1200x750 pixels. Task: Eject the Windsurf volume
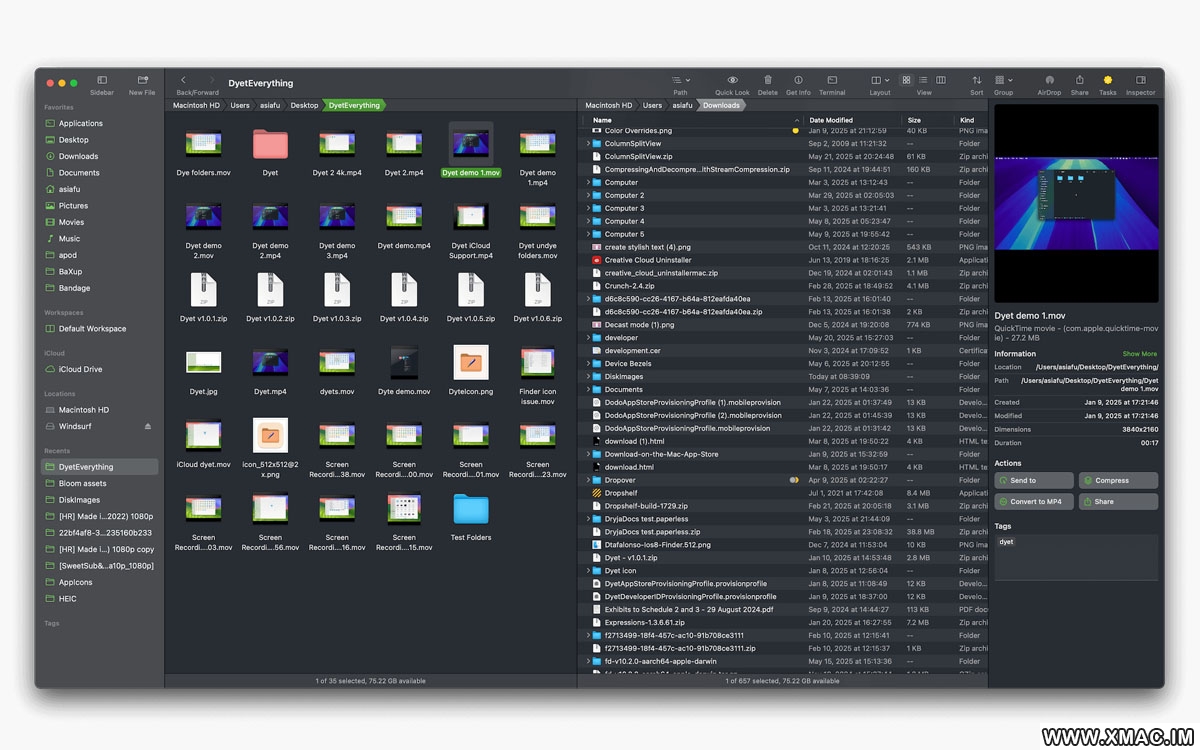pyautogui.click(x=148, y=426)
